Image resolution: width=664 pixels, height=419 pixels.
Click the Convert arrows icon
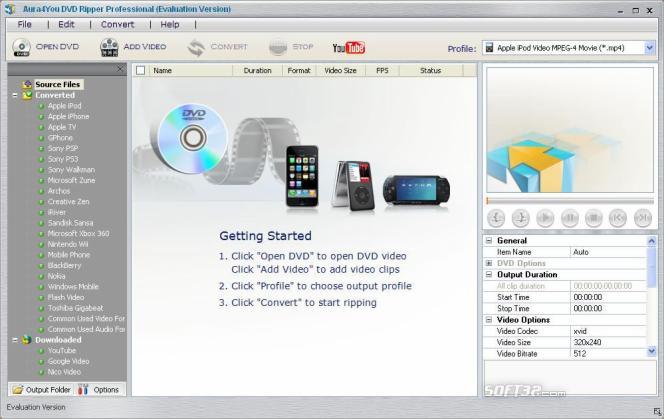[196, 47]
